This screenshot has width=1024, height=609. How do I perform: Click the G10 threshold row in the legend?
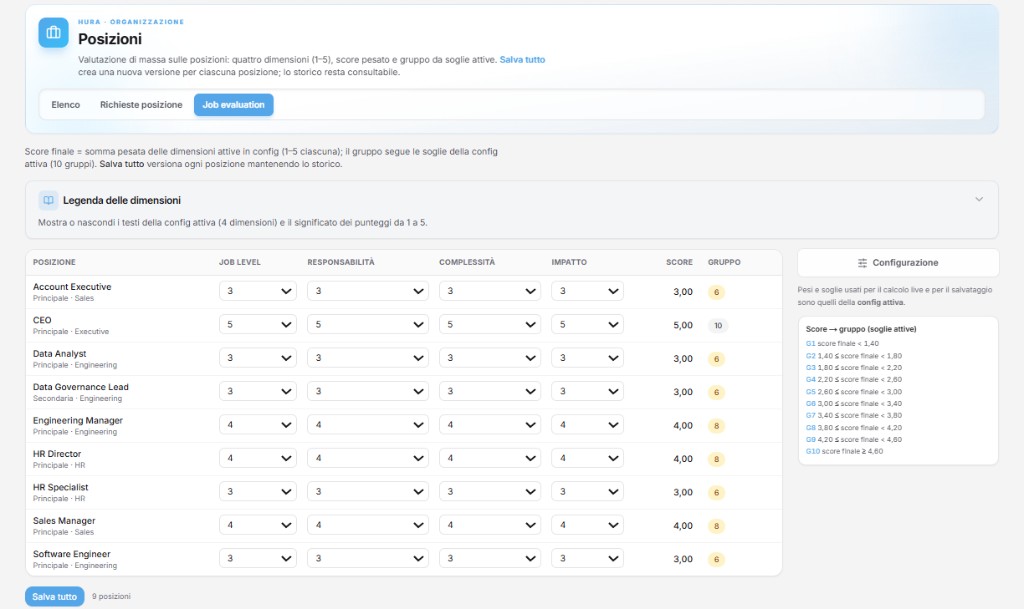844,451
